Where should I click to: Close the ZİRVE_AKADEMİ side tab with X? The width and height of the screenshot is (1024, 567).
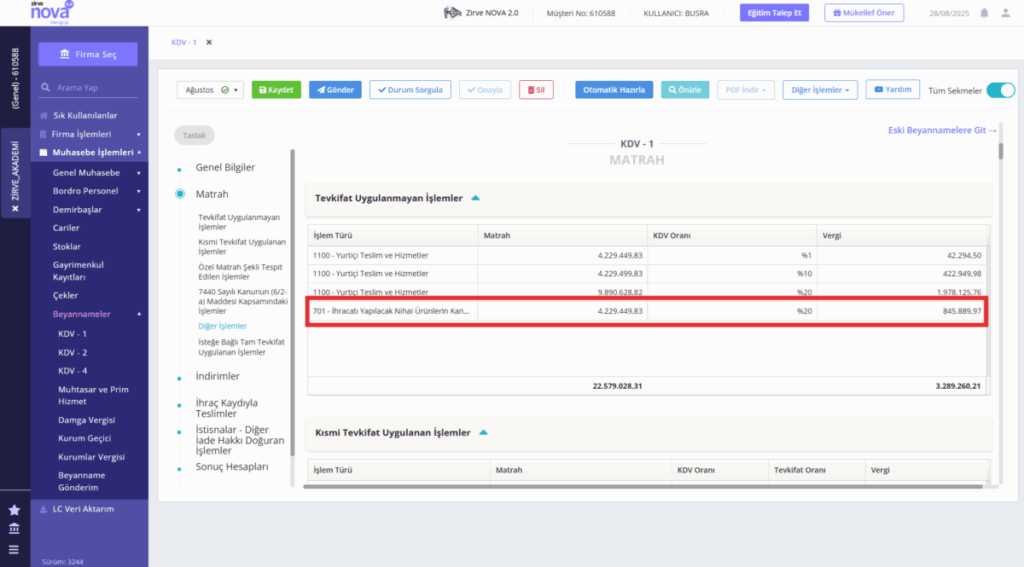coord(15,209)
